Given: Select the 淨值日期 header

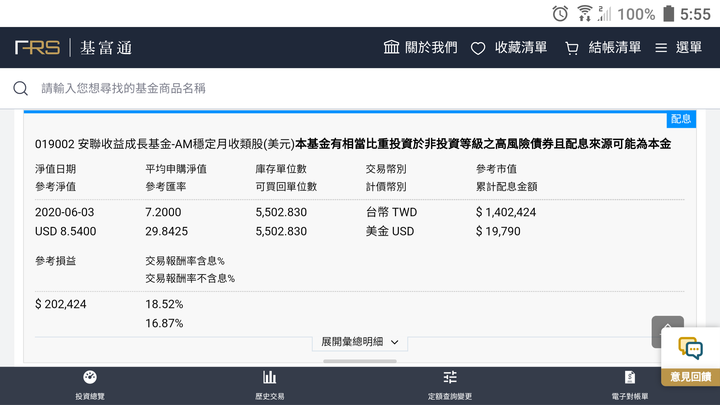Looking at the screenshot, I should pos(55,169).
